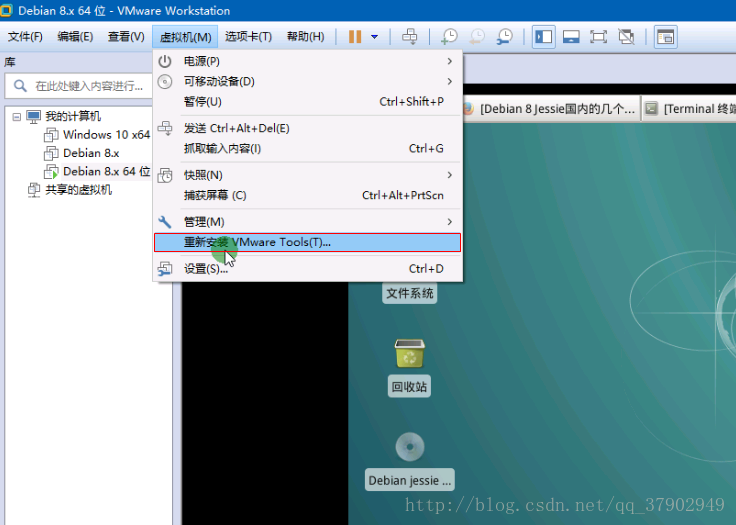Viewport: 736px width, 525px height.
Task: Select 暂停(U) from the menu
Action: 307,101
